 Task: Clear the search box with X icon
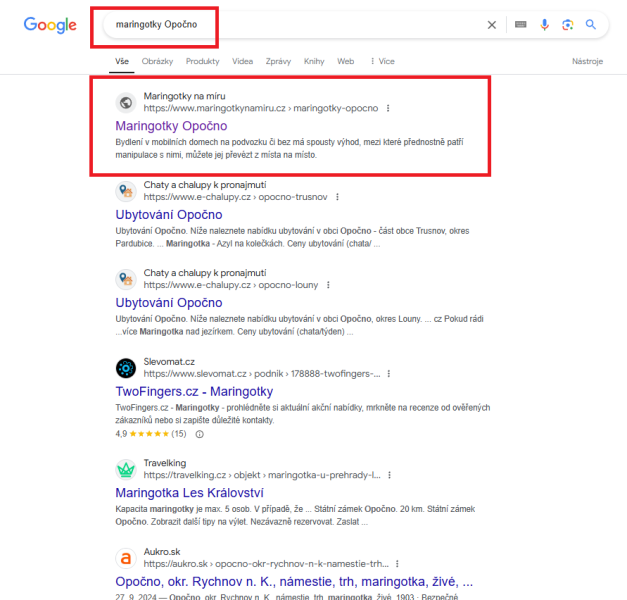[492, 25]
